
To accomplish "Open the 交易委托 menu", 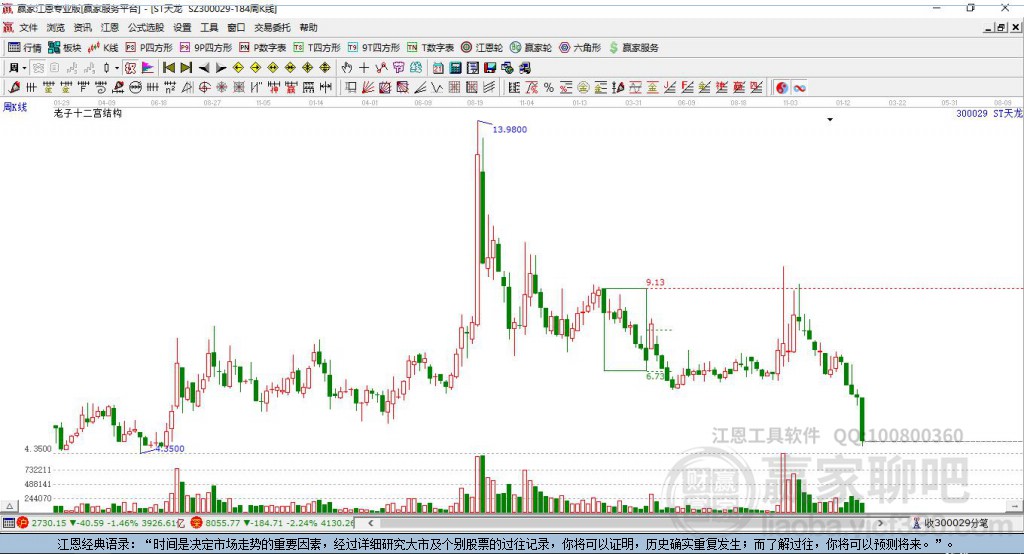I will pyautogui.click(x=272, y=27).
